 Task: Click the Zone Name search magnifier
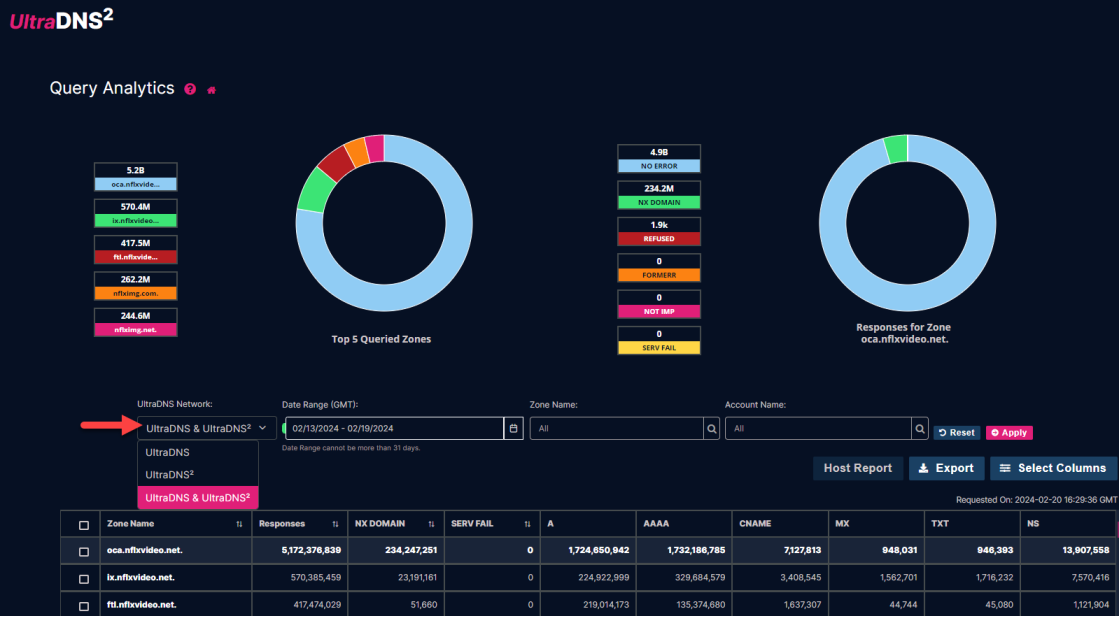click(x=712, y=429)
